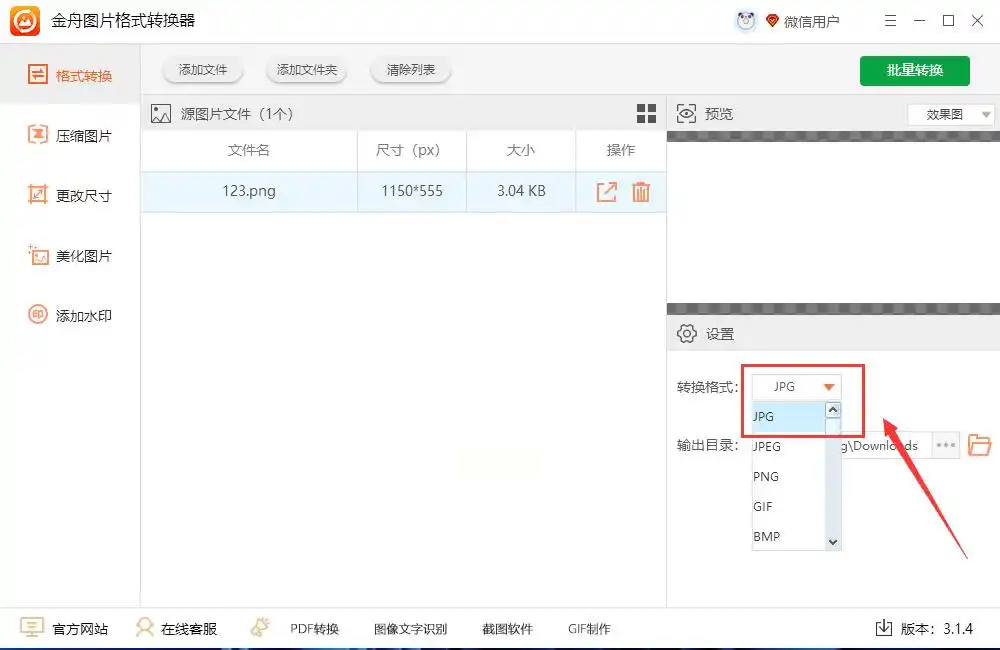Click the export icon for 123.png

pyautogui.click(x=606, y=192)
